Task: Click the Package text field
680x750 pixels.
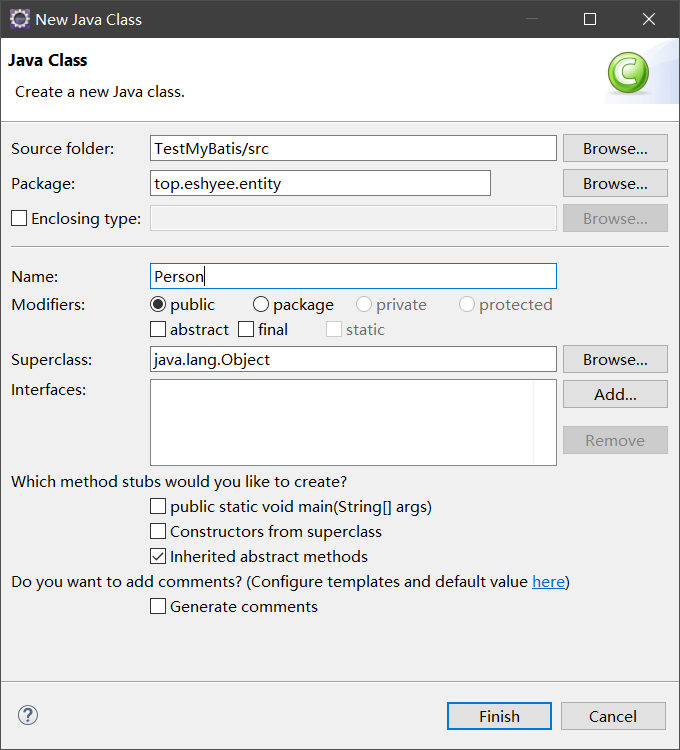Action: [x=320, y=183]
